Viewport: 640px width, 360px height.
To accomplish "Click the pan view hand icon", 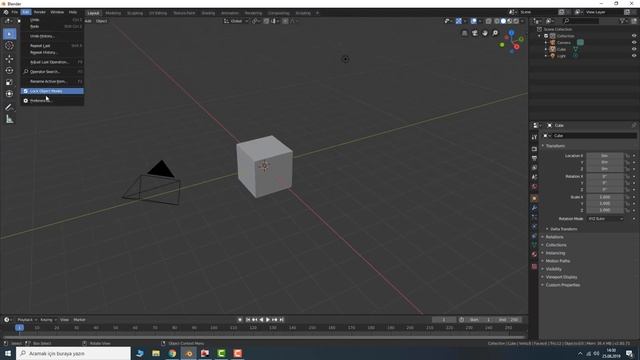I will coord(485,33).
